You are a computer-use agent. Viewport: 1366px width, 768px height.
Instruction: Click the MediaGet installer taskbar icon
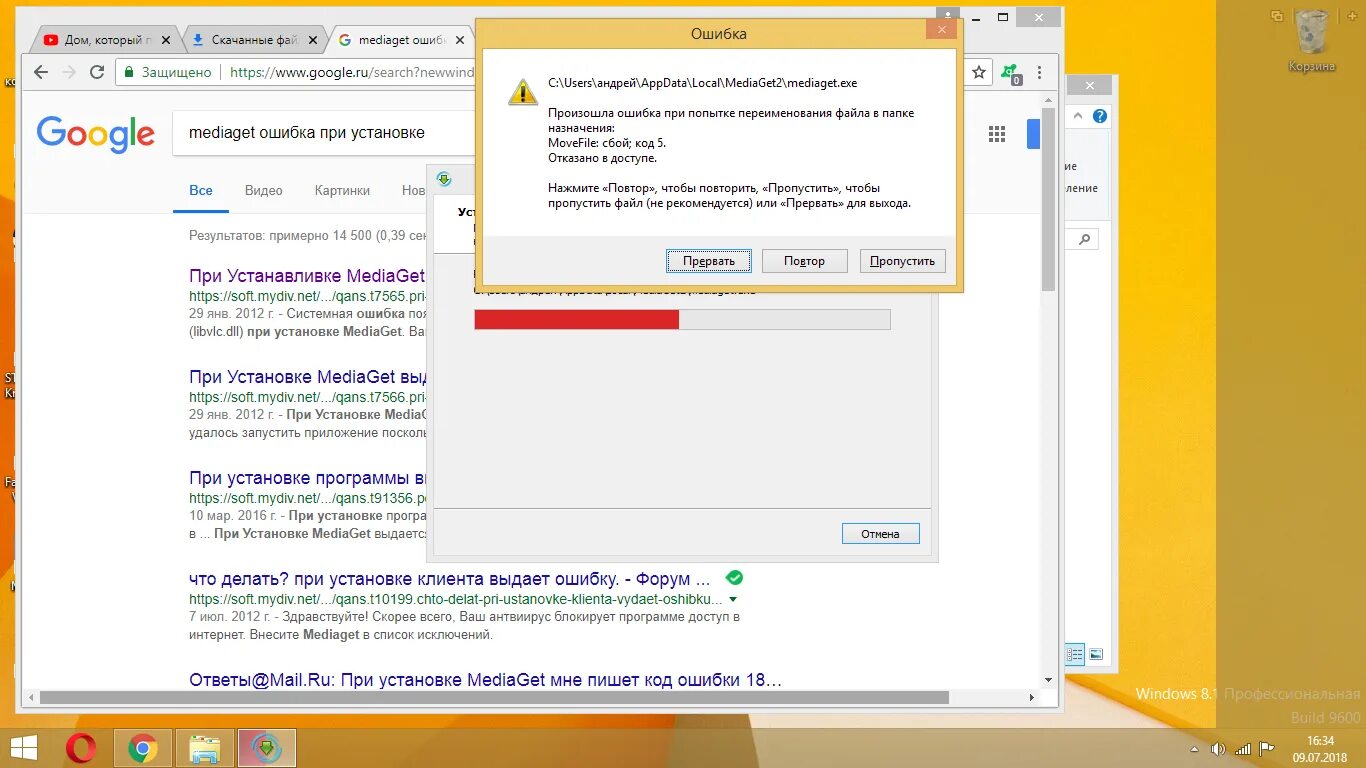(x=266, y=748)
